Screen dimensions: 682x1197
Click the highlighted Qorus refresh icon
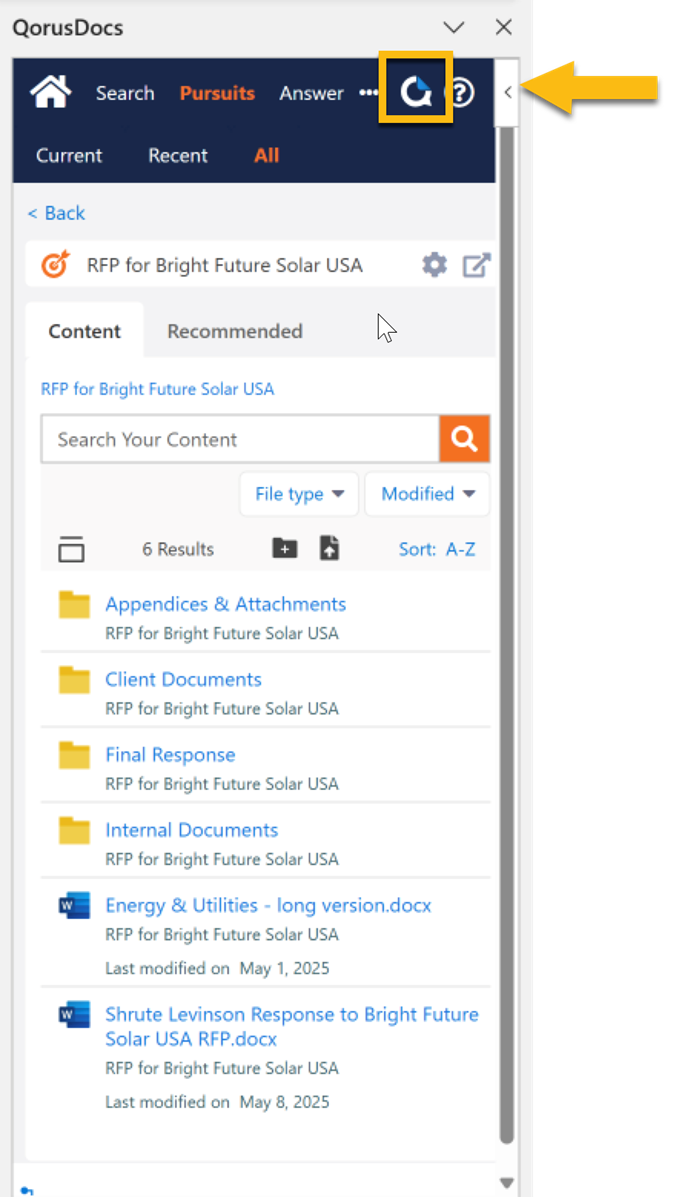coord(415,93)
